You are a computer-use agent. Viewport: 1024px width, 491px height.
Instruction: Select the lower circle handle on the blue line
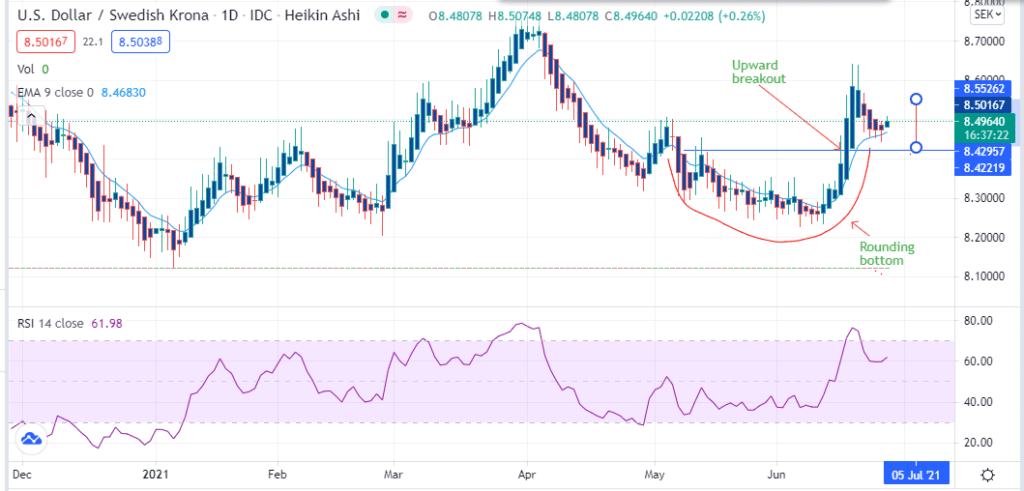point(915,148)
